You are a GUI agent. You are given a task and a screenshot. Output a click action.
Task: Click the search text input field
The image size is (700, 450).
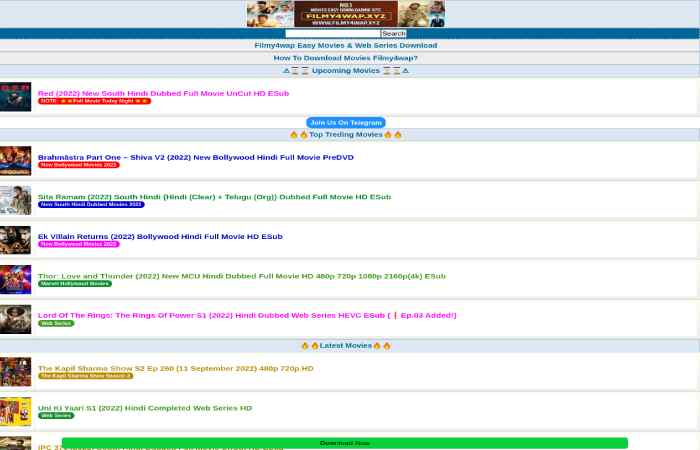pos(332,34)
